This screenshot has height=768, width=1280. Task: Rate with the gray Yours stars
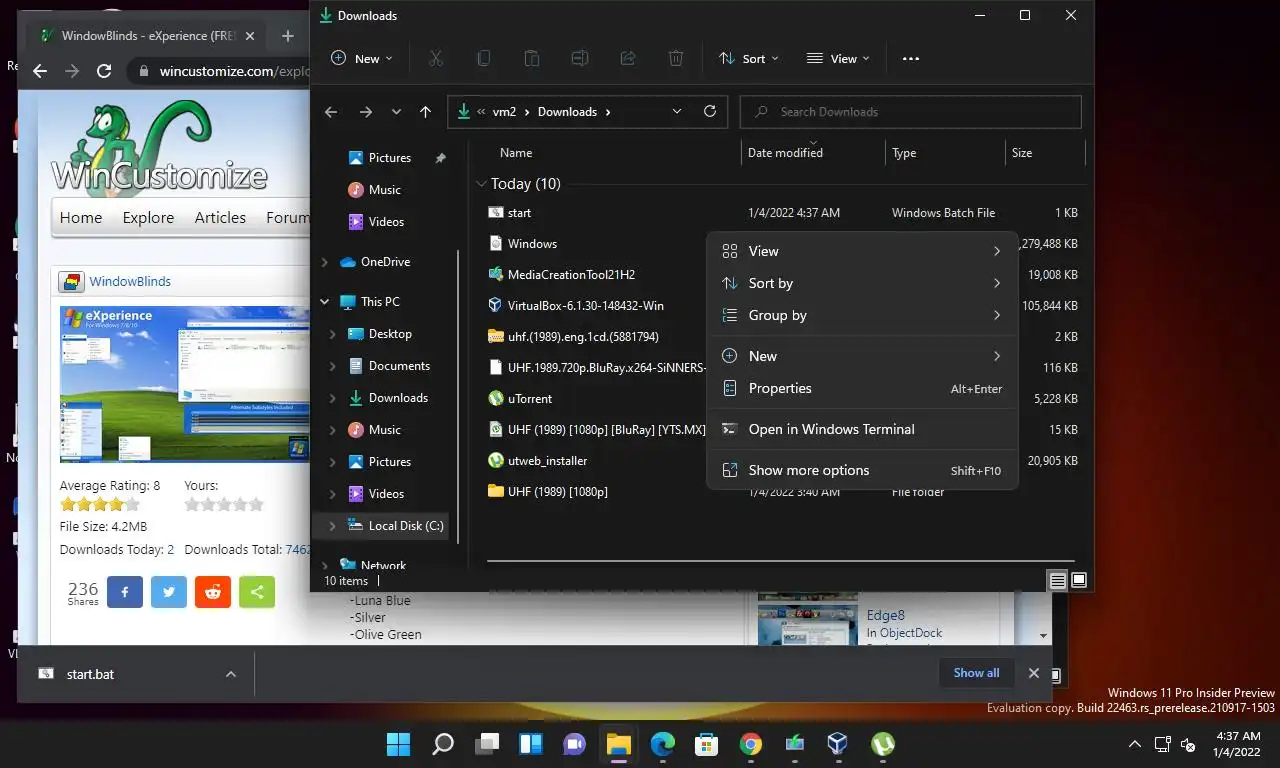point(224,505)
